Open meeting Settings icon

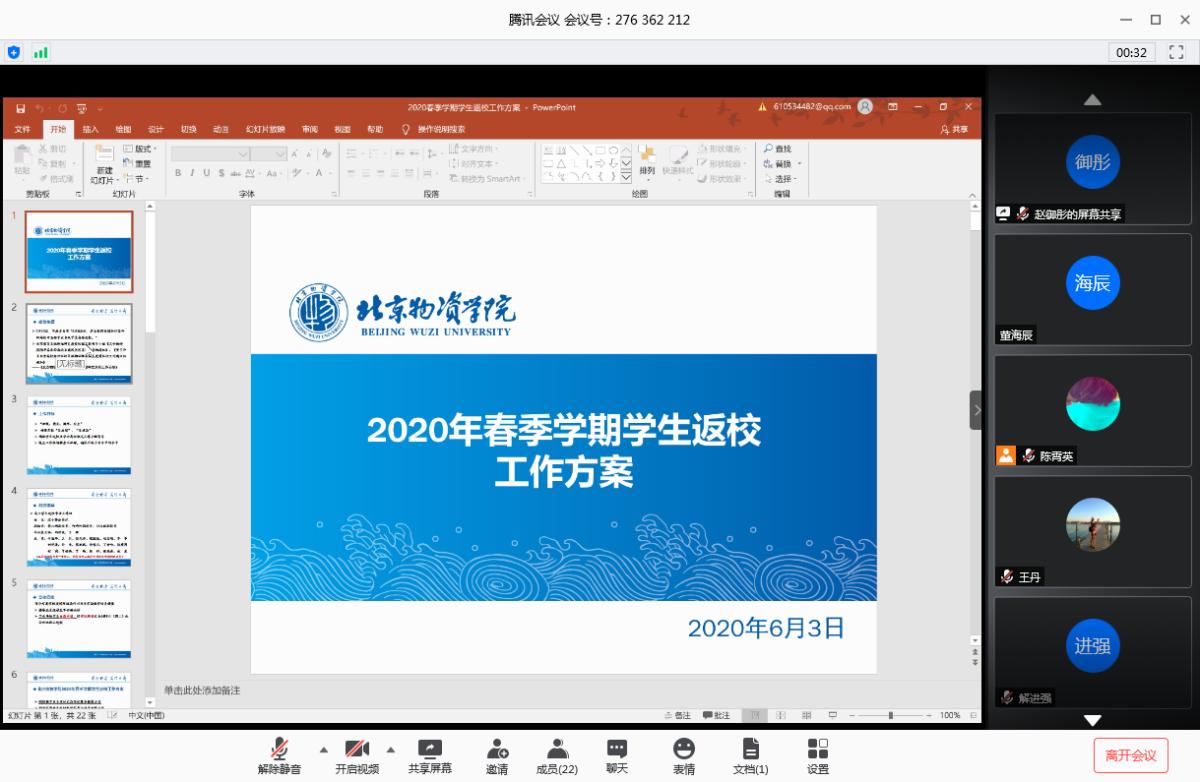coord(817,749)
